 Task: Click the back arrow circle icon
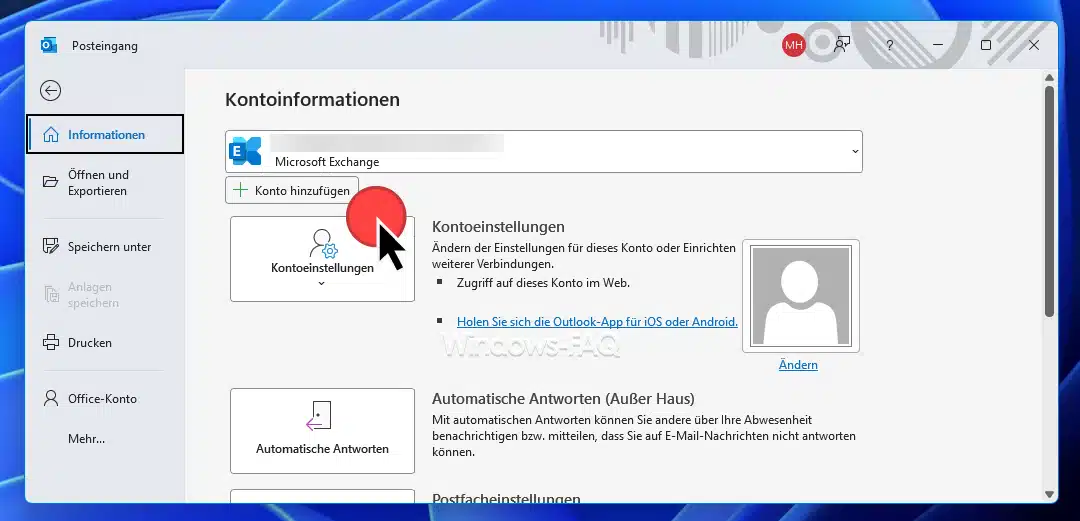[x=50, y=90]
